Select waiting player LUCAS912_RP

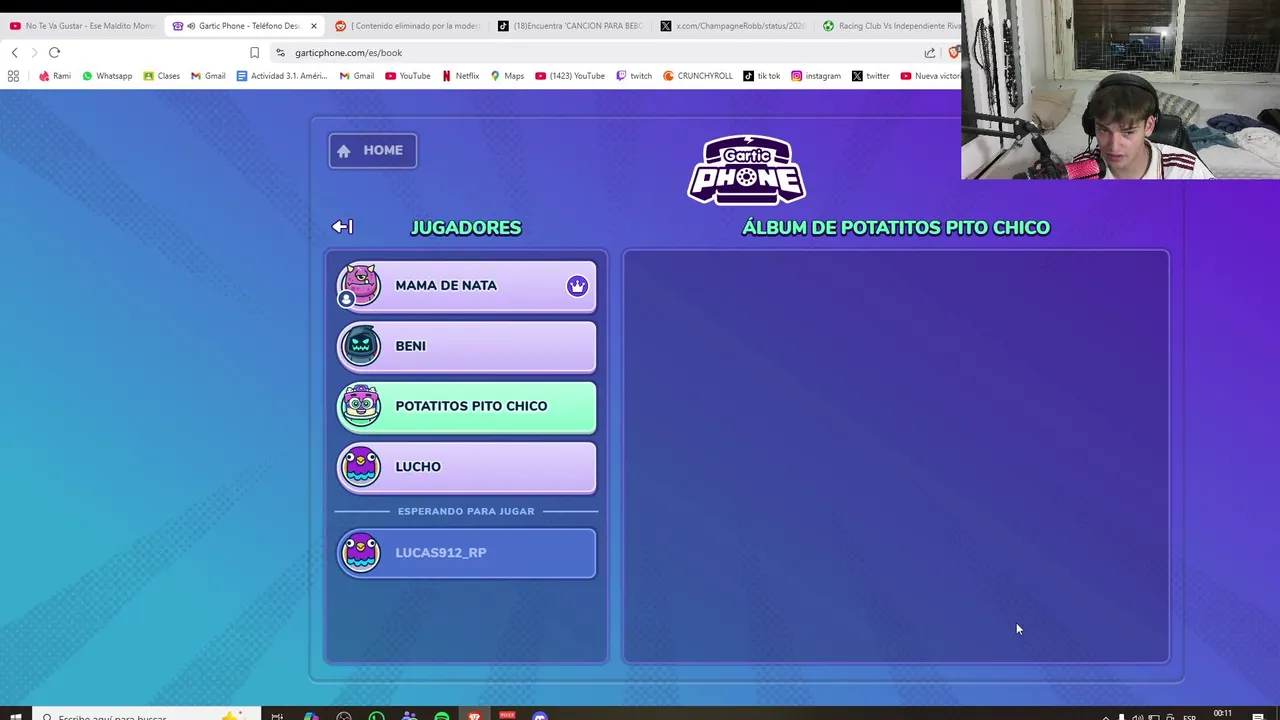[466, 553]
